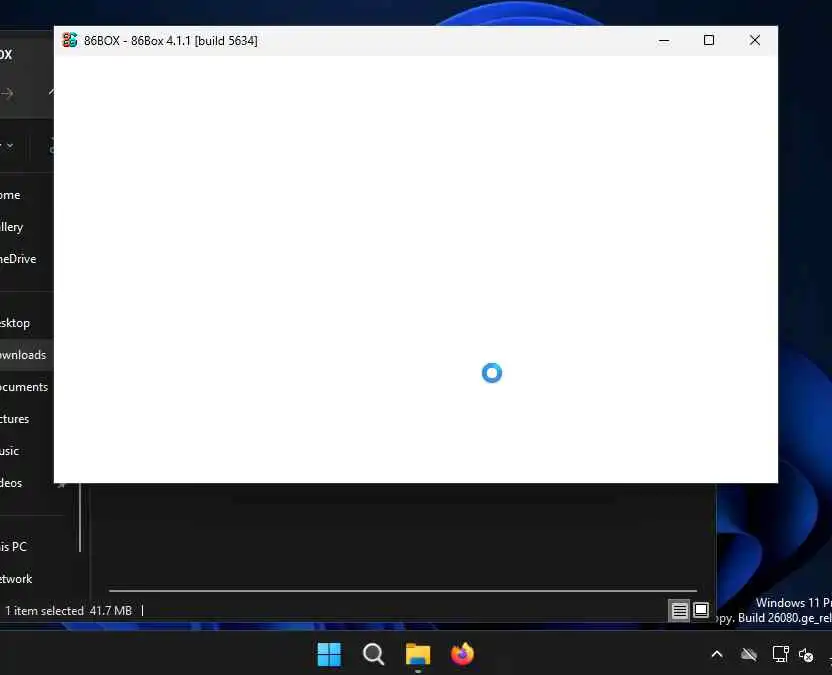Open taskbar Search
832x675 pixels.
click(373, 654)
